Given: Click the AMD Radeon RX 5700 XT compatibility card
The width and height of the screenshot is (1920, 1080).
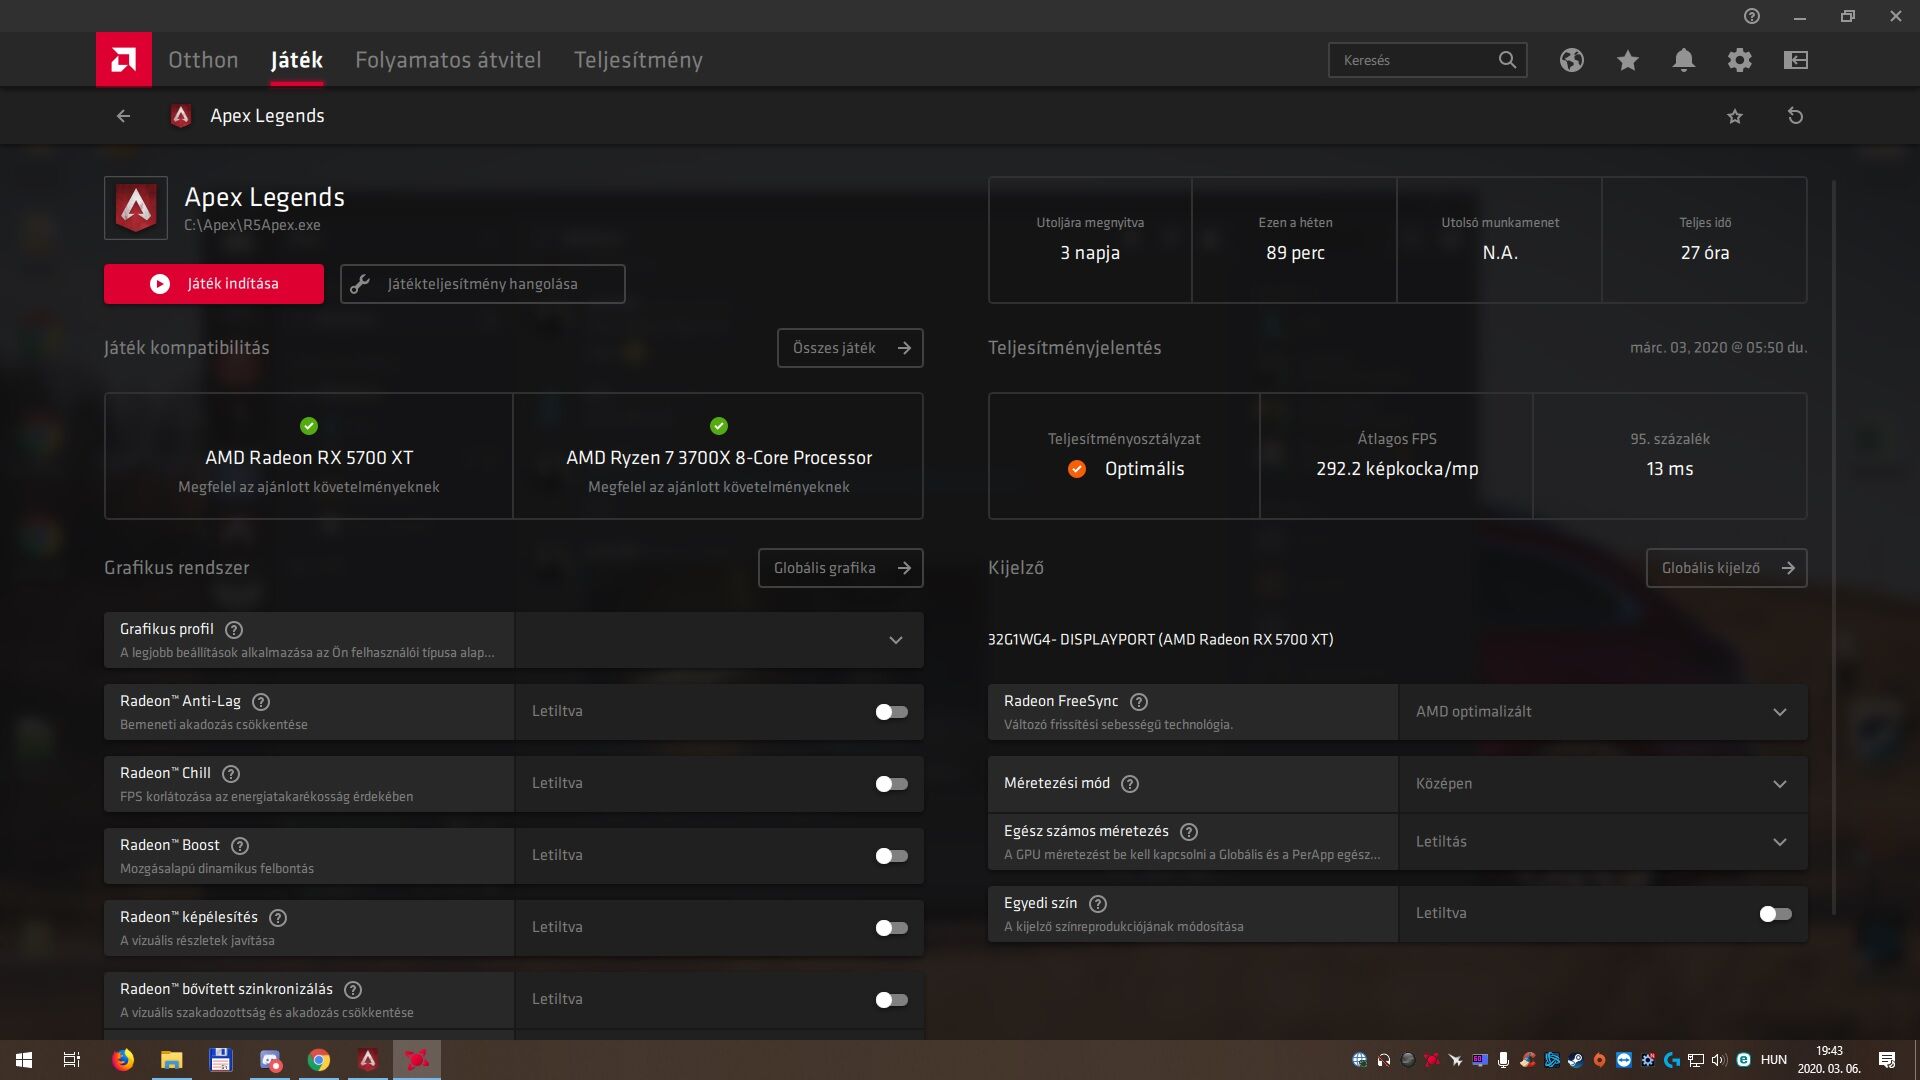Looking at the screenshot, I should click(309, 456).
